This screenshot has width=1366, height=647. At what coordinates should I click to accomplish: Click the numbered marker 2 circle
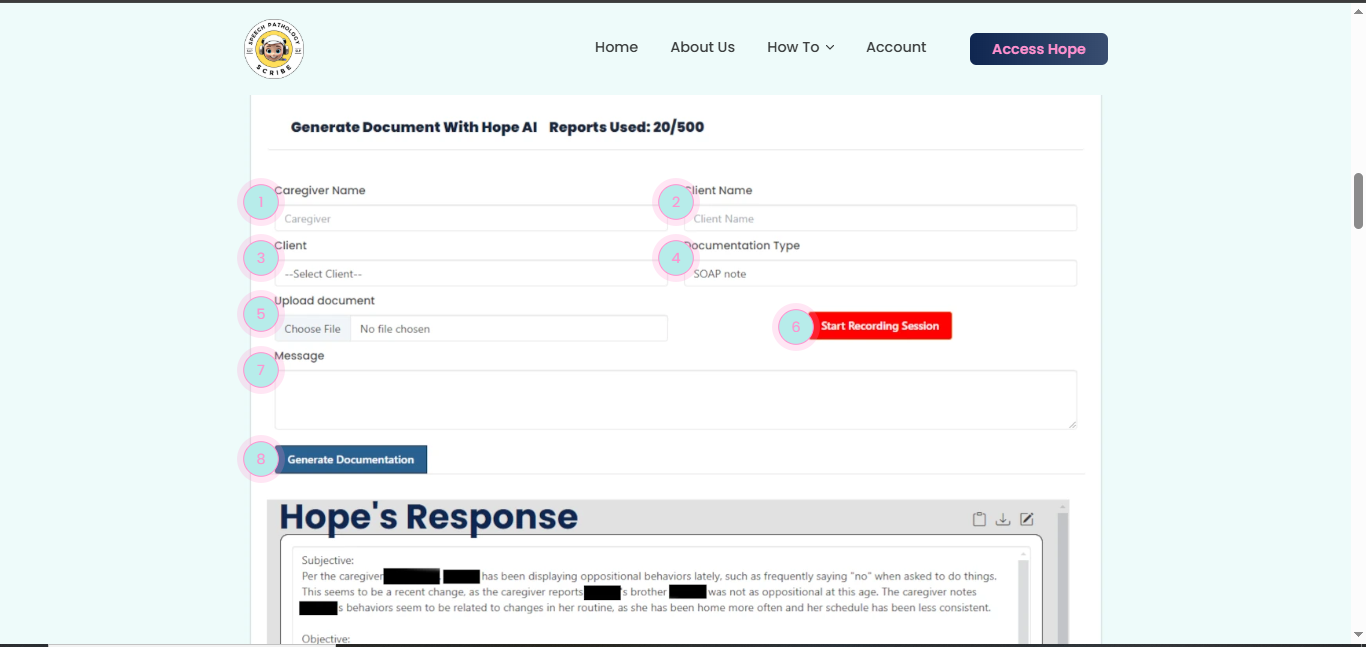click(x=676, y=203)
